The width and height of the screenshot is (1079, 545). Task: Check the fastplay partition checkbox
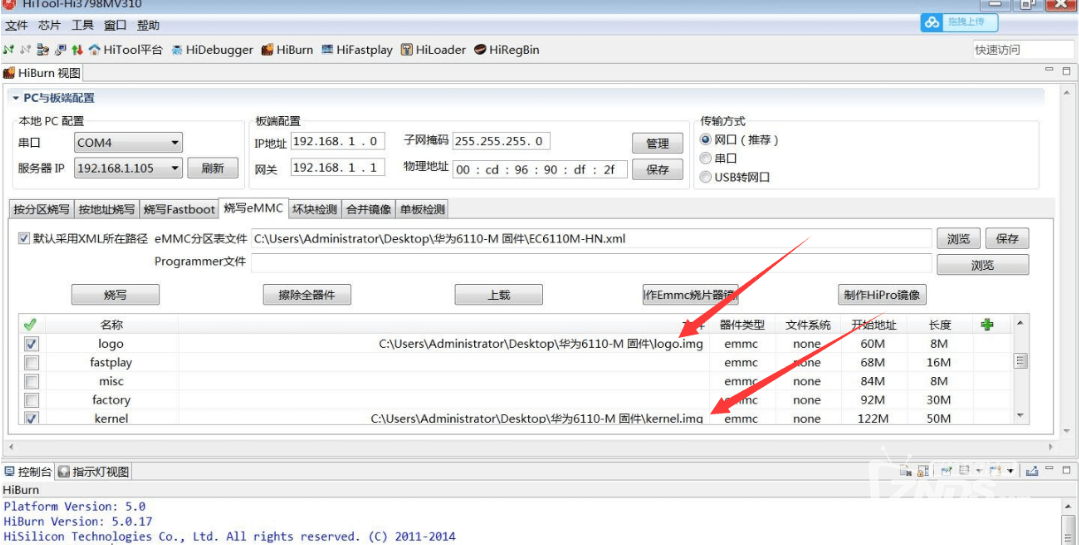(31, 362)
